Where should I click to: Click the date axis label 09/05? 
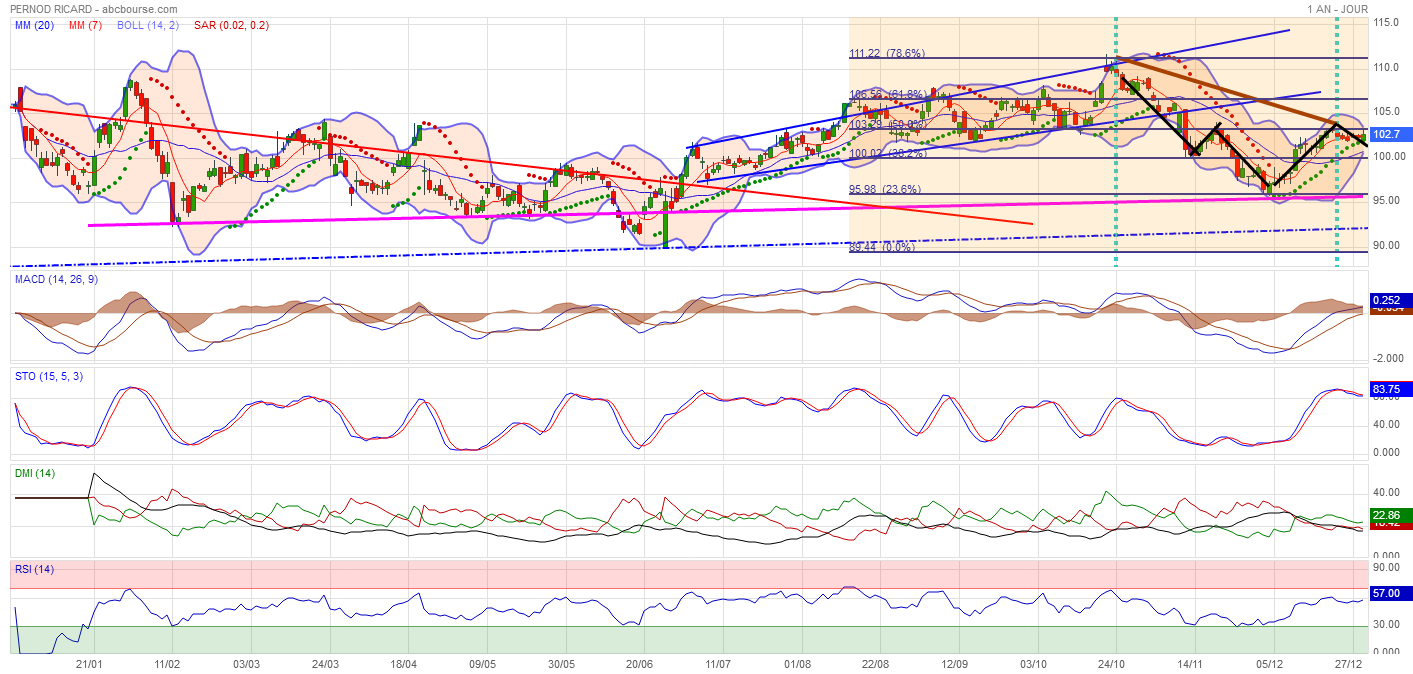point(482,663)
